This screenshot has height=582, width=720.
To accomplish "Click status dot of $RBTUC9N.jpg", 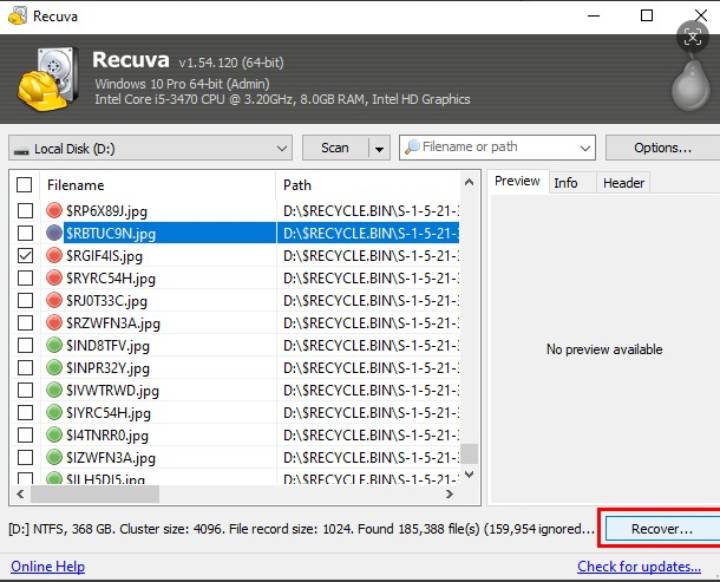I will [x=54, y=233].
